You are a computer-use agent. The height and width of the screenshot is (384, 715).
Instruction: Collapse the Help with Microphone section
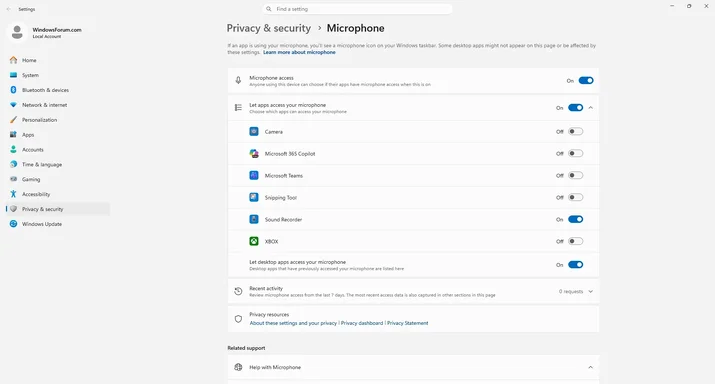591,367
